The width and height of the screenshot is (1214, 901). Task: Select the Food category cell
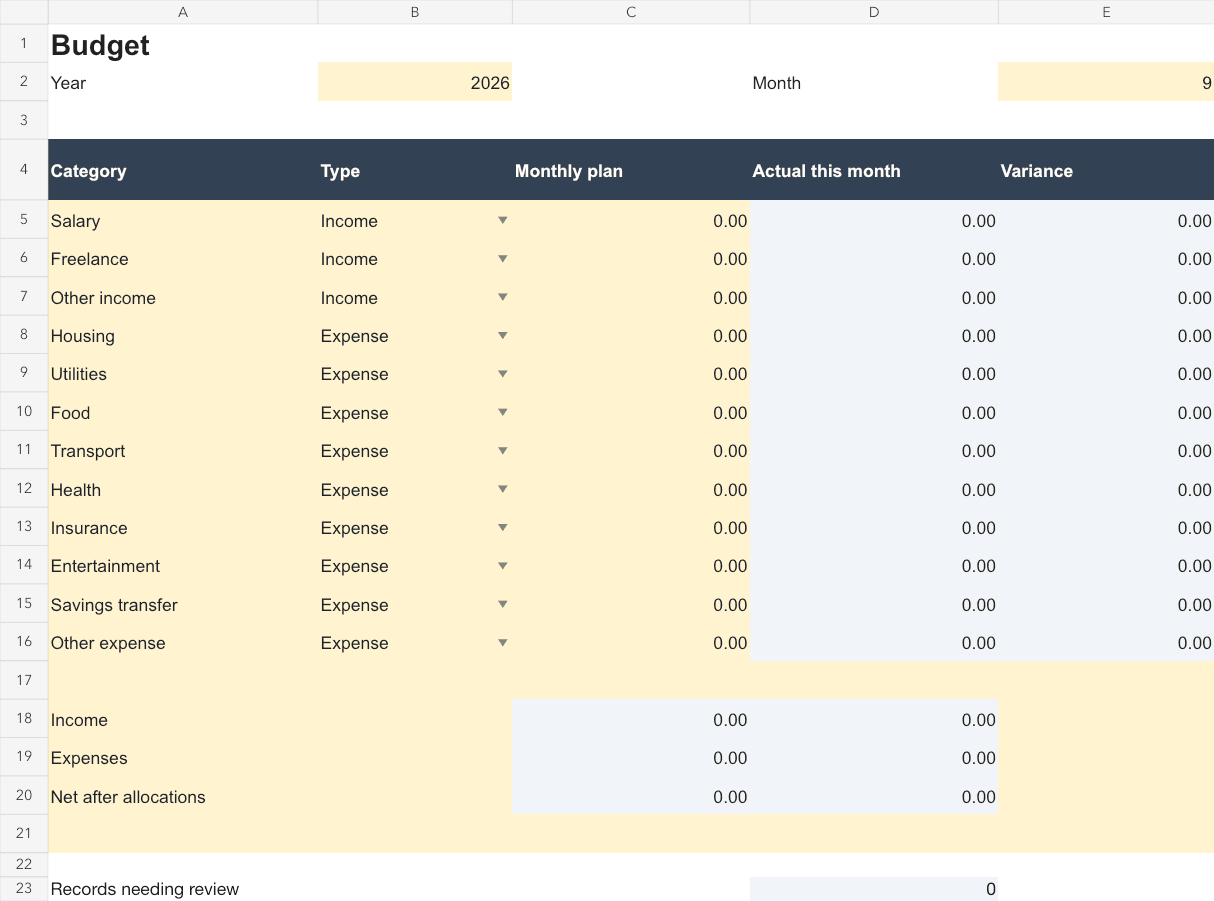coord(183,412)
